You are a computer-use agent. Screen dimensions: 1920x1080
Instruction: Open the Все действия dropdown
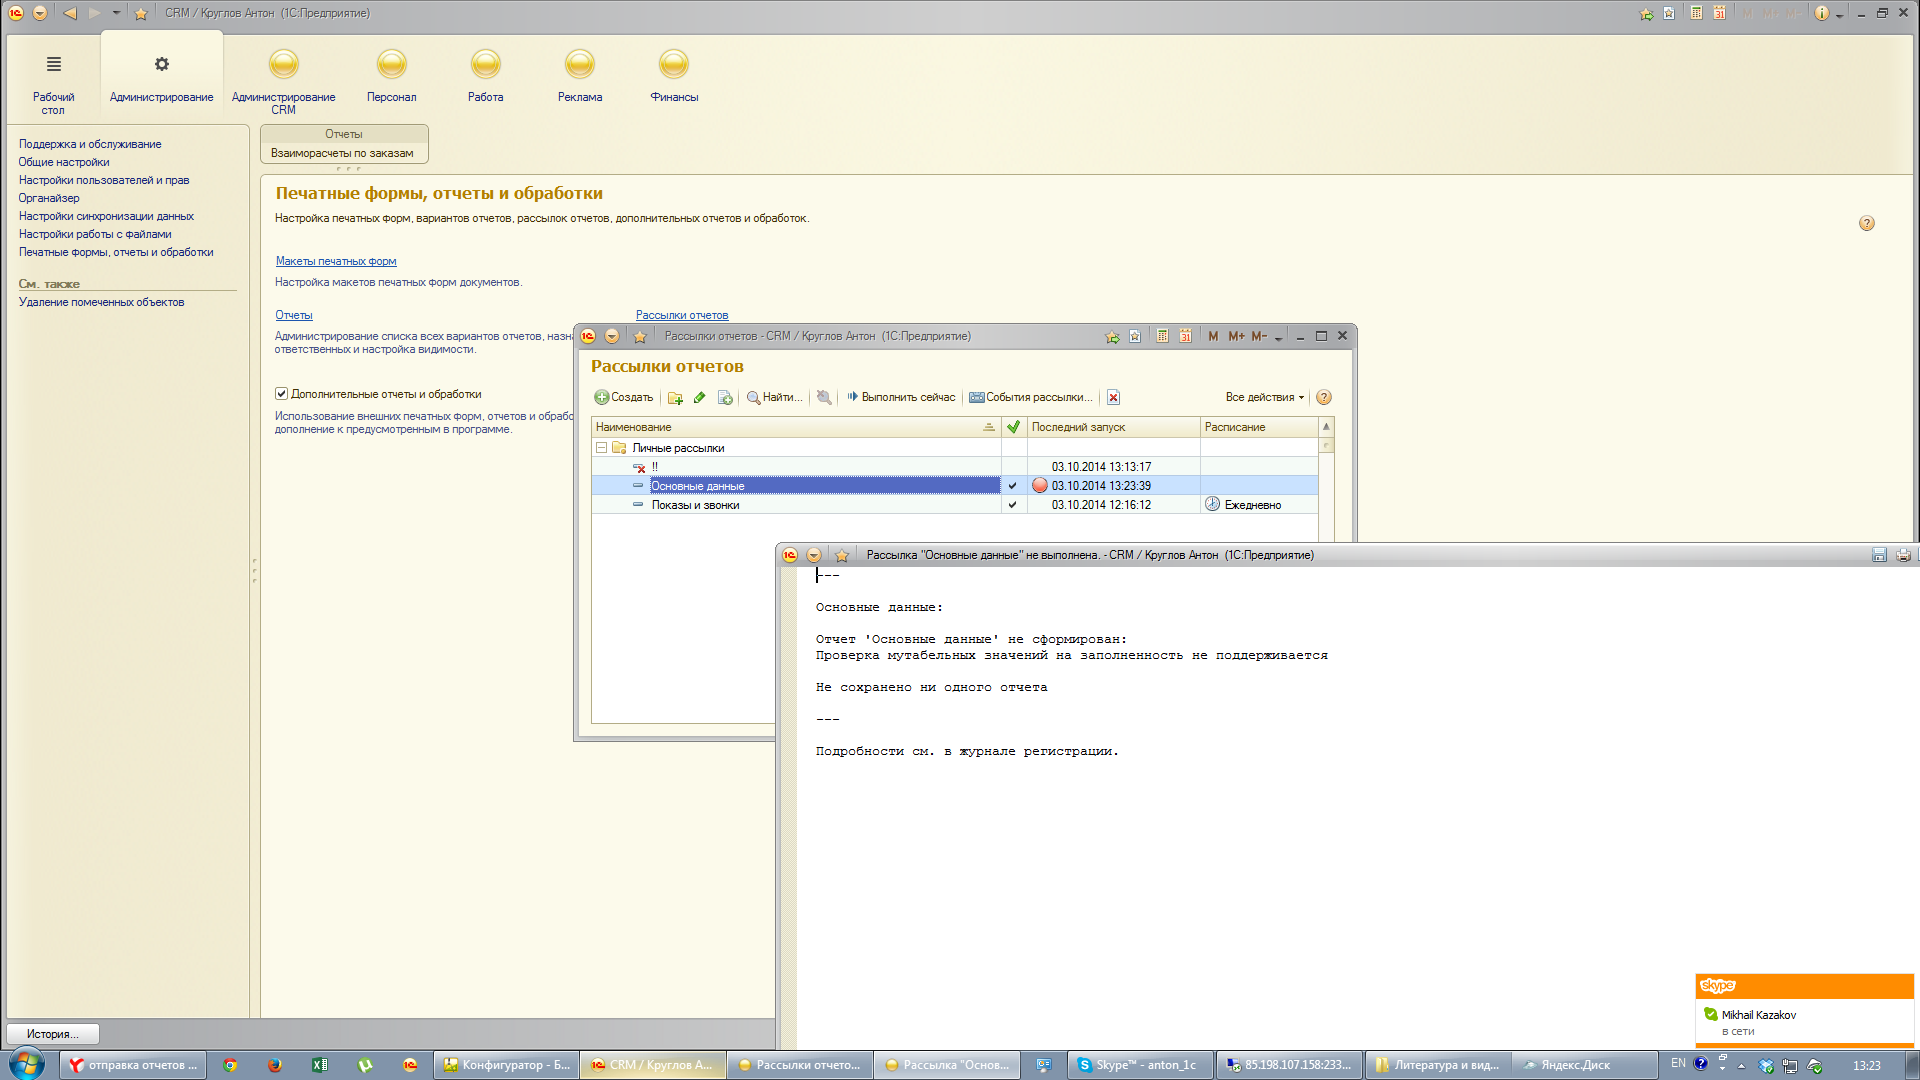coord(1264,398)
